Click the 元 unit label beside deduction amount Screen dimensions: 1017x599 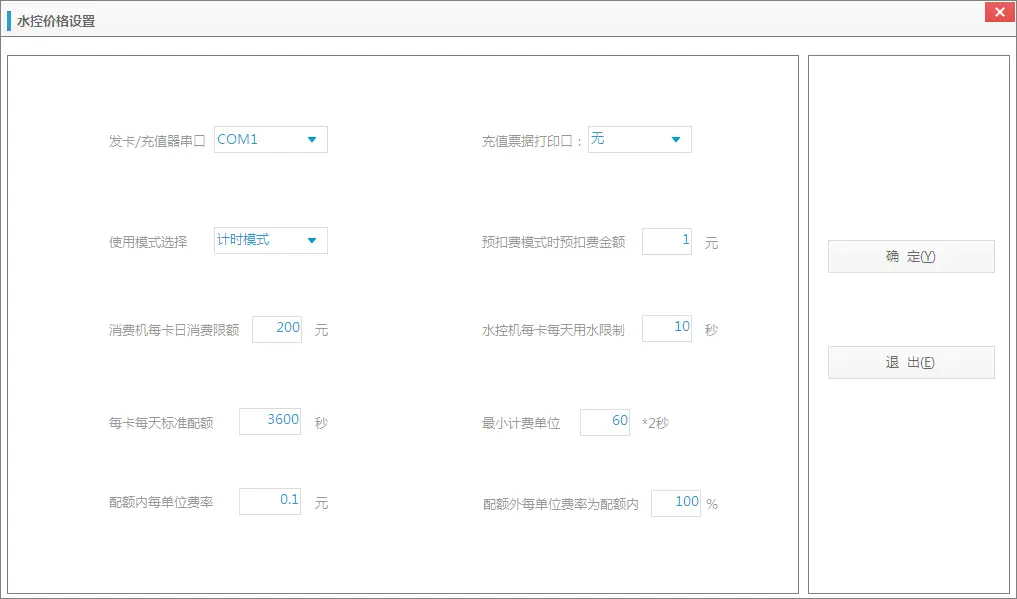tap(711, 241)
